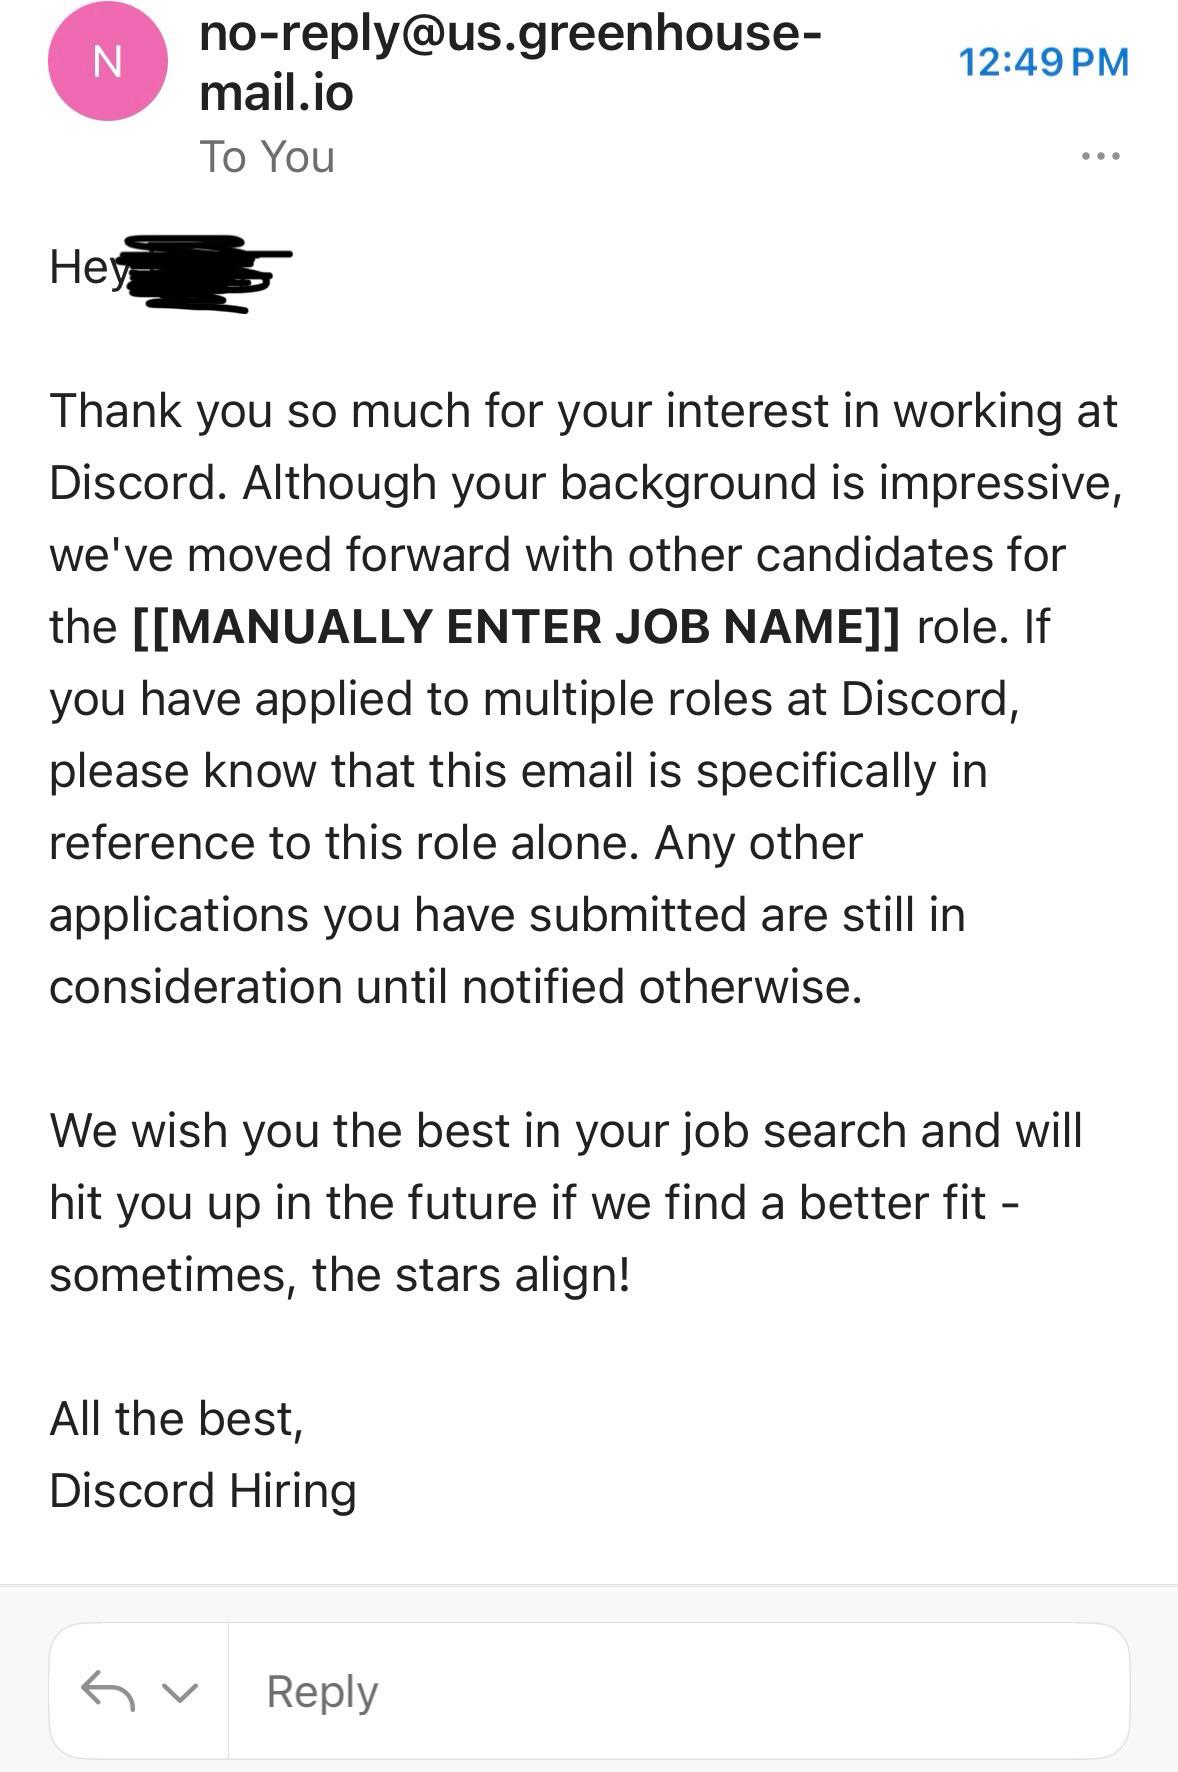Open the three-dot more options menu
Viewport: 1178px width, 1772px height.
coord(1101,156)
